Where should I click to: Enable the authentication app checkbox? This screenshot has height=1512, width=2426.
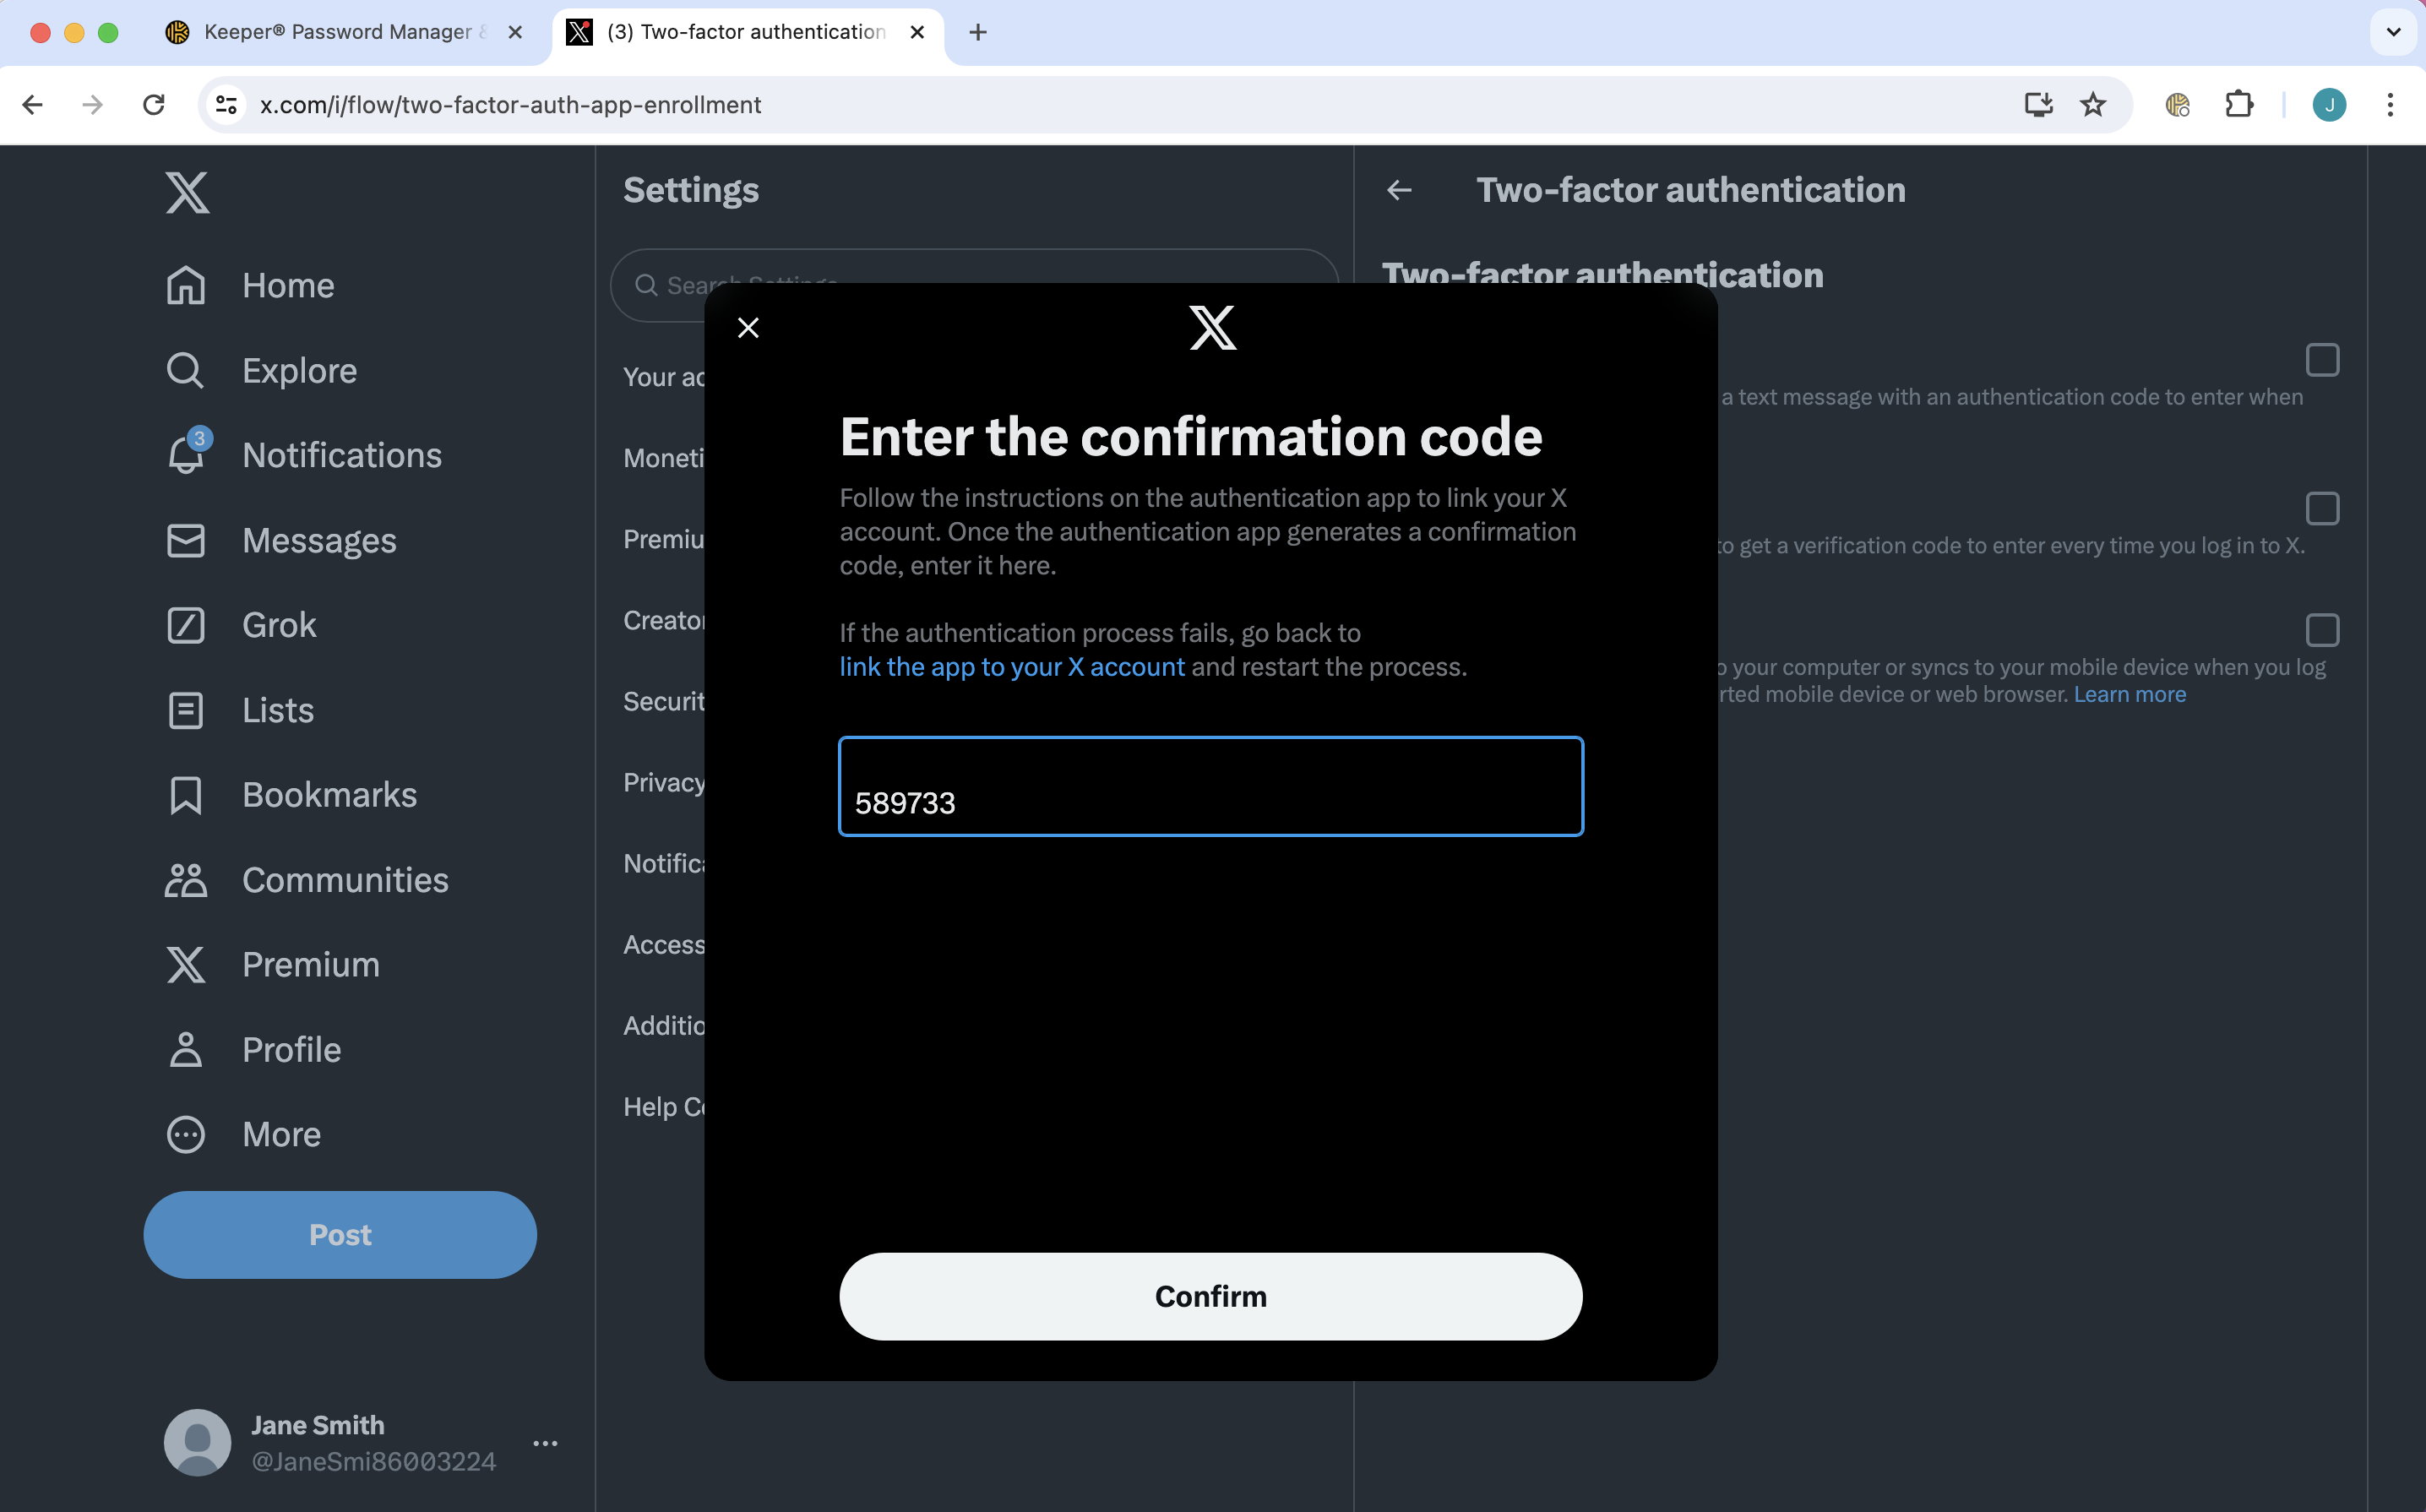click(x=2321, y=509)
